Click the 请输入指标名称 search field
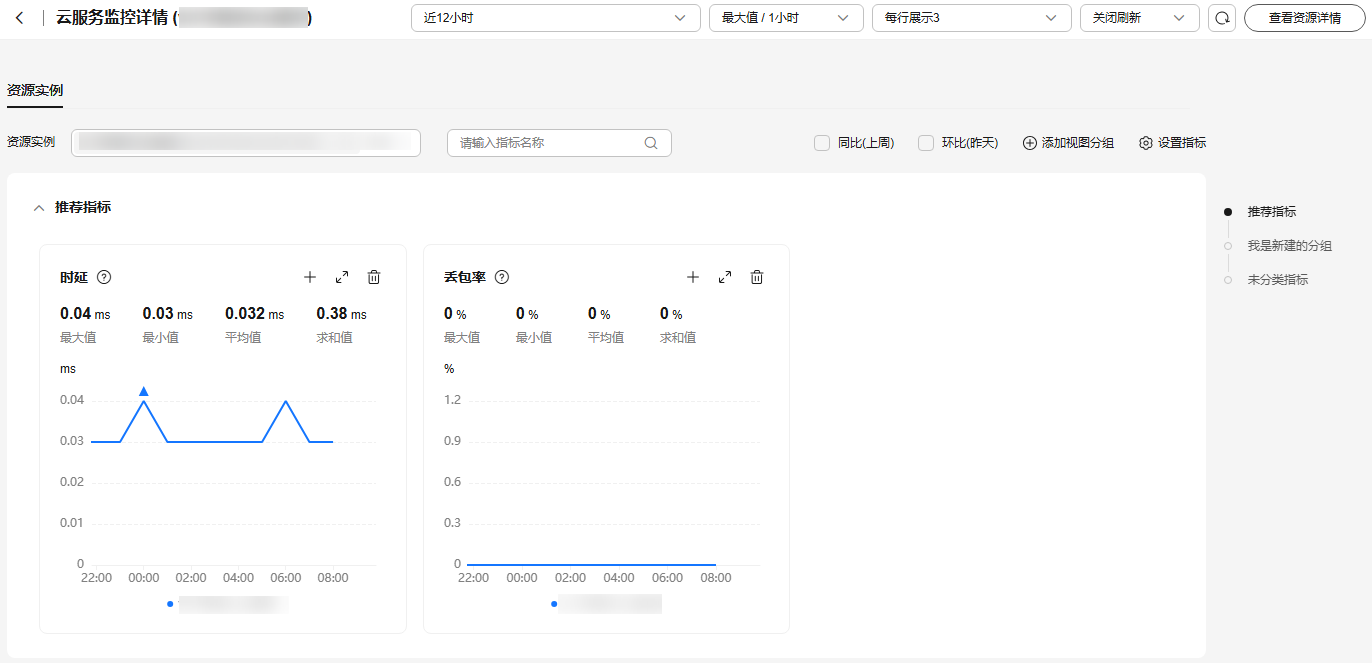 548,143
